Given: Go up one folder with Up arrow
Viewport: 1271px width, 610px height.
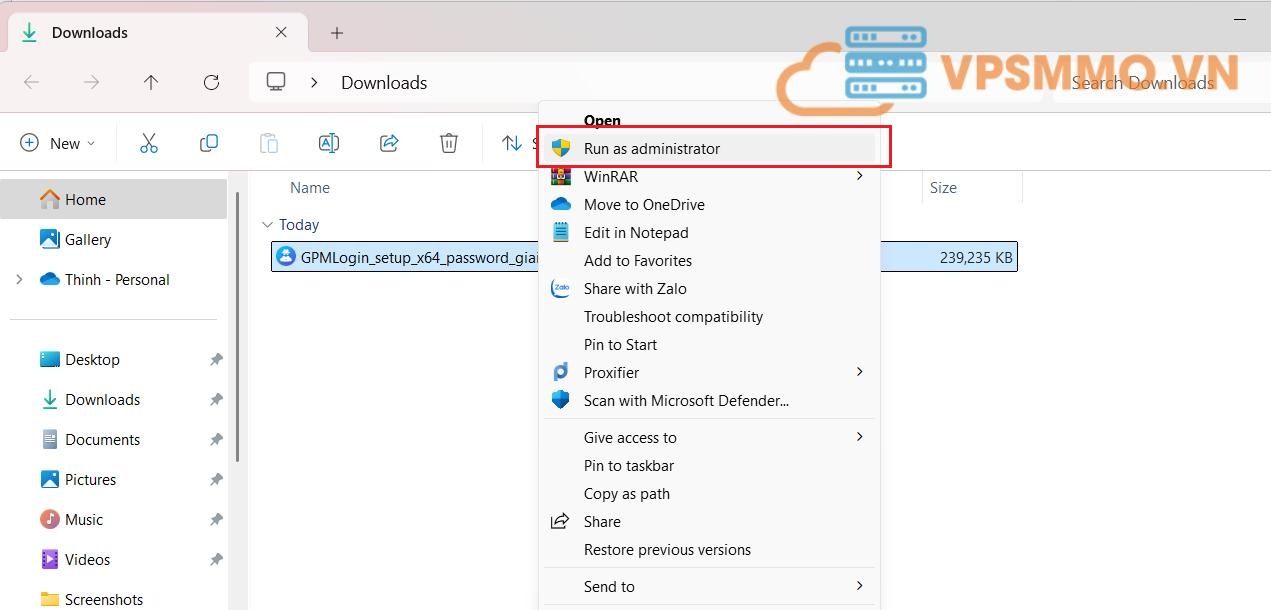Looking at the screenshot, I should pyautogui.click(x=151, y=83).
